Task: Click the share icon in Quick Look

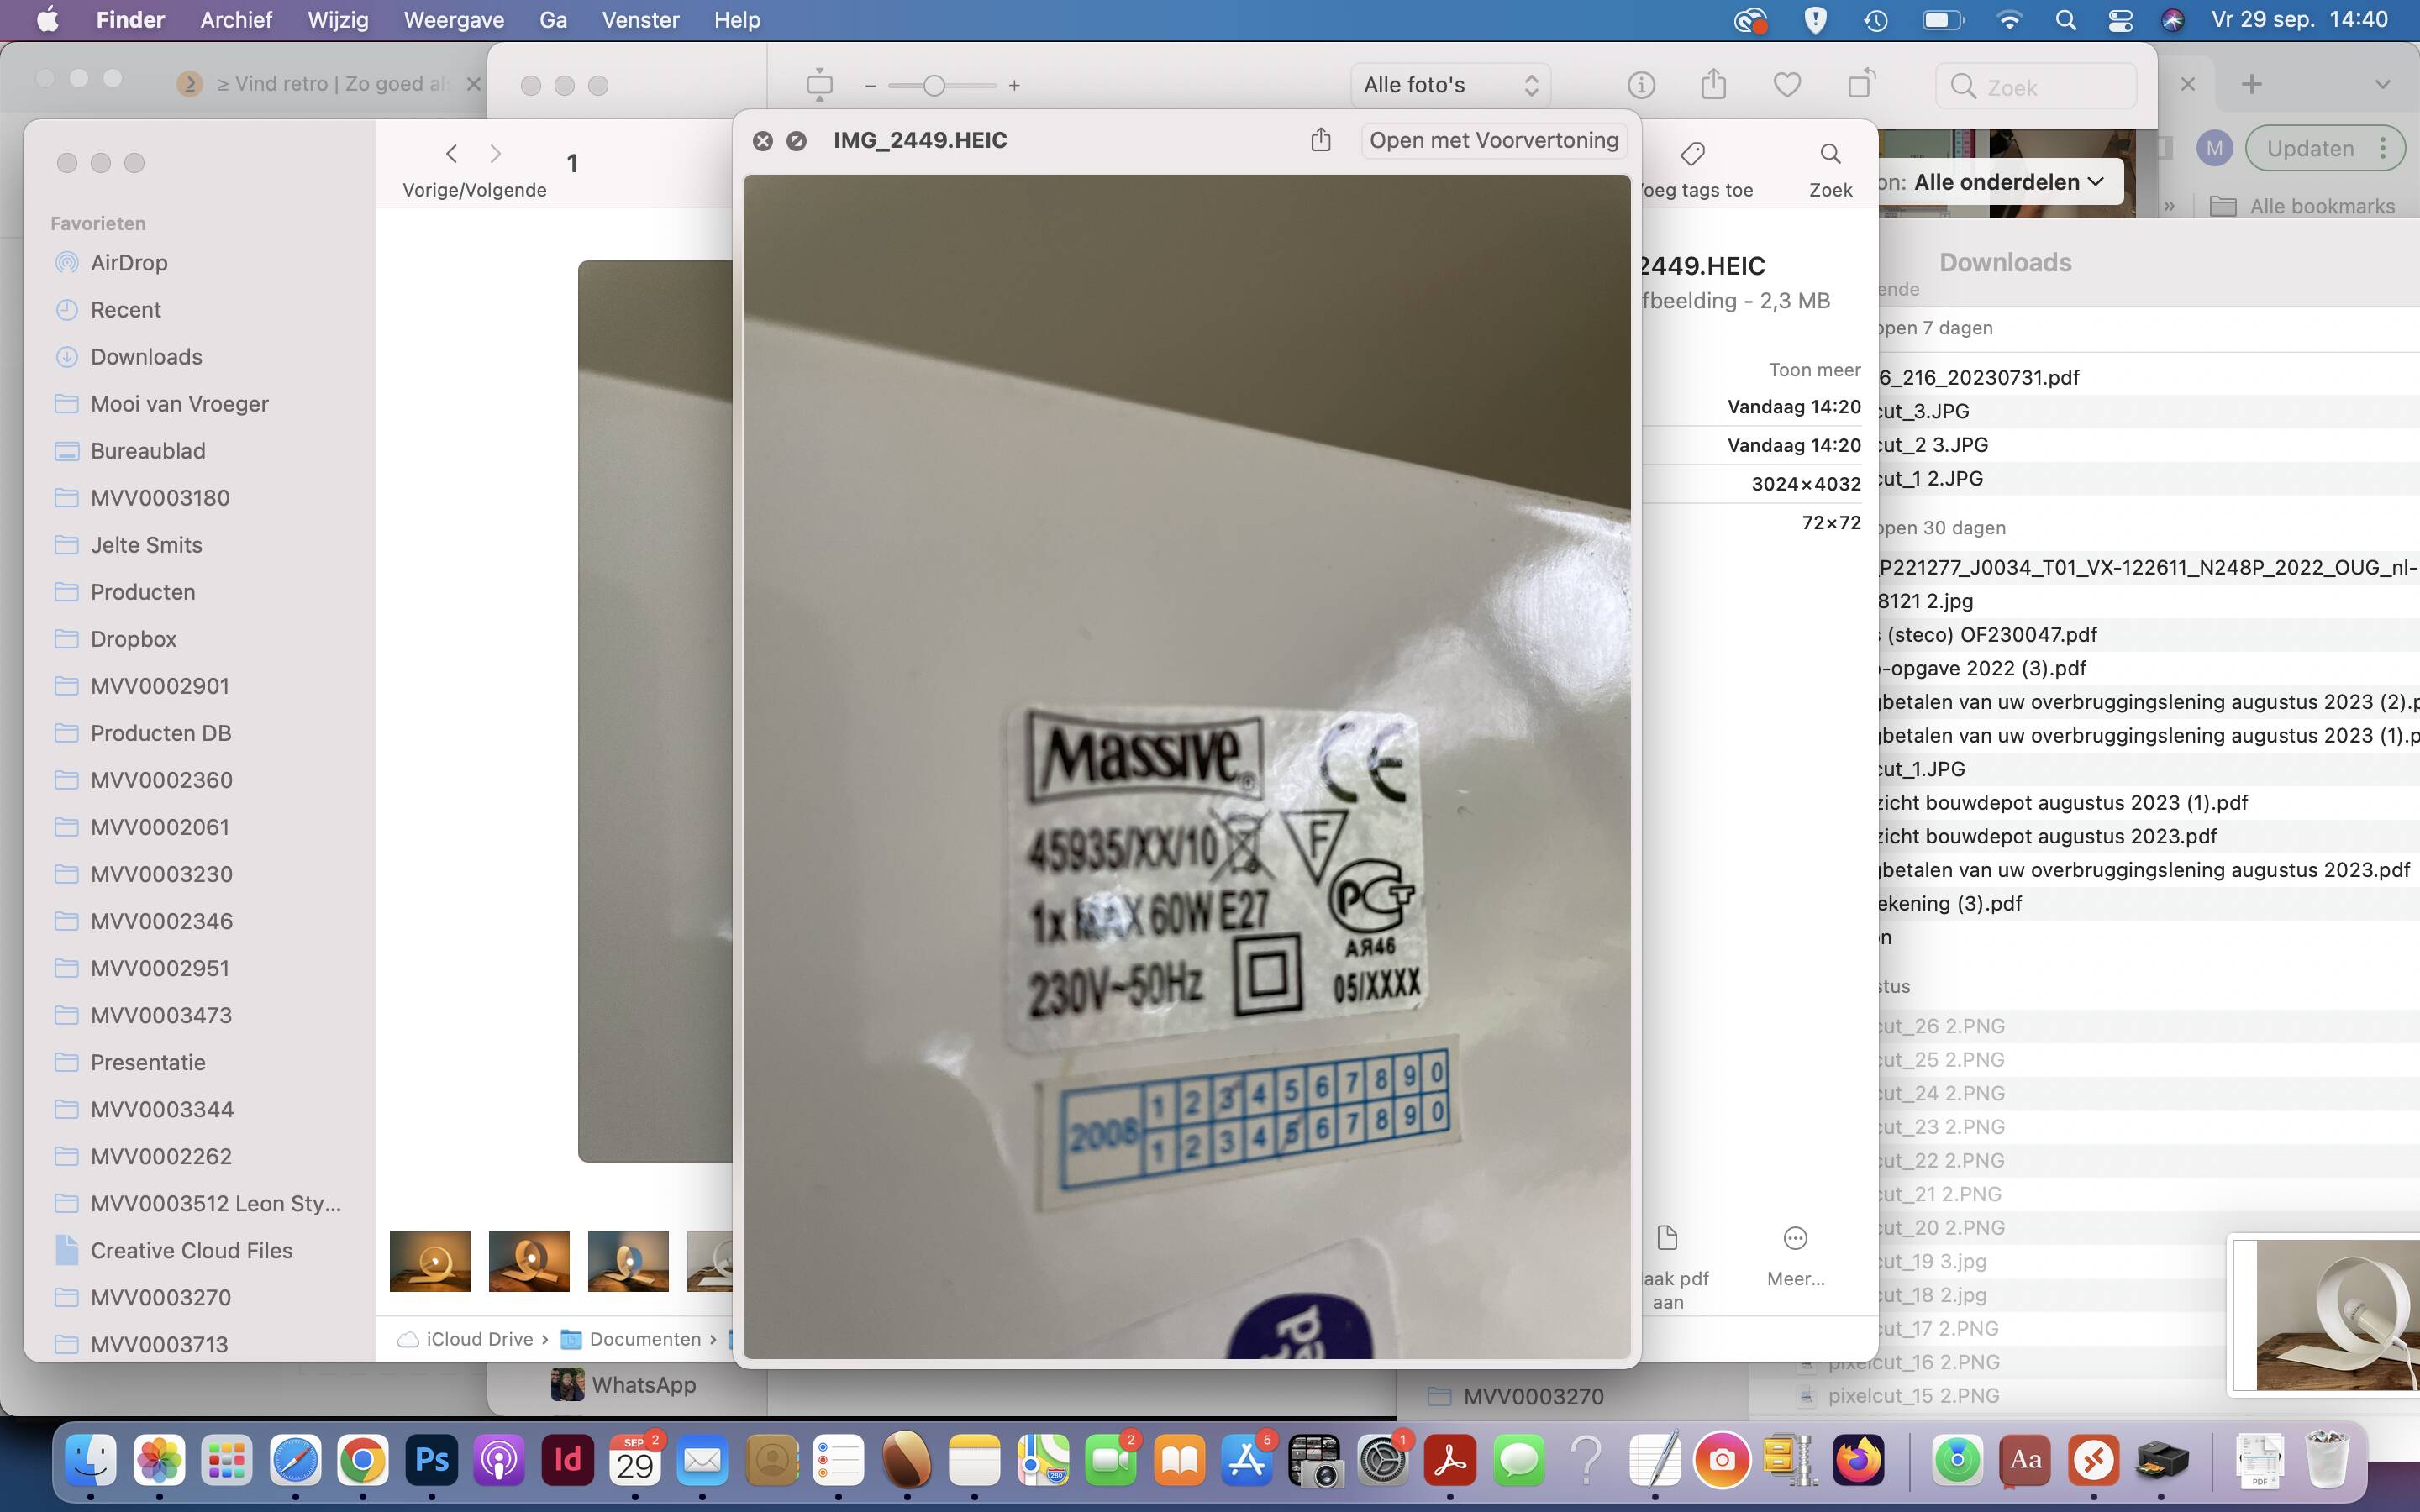Action: click(1320, 140)
